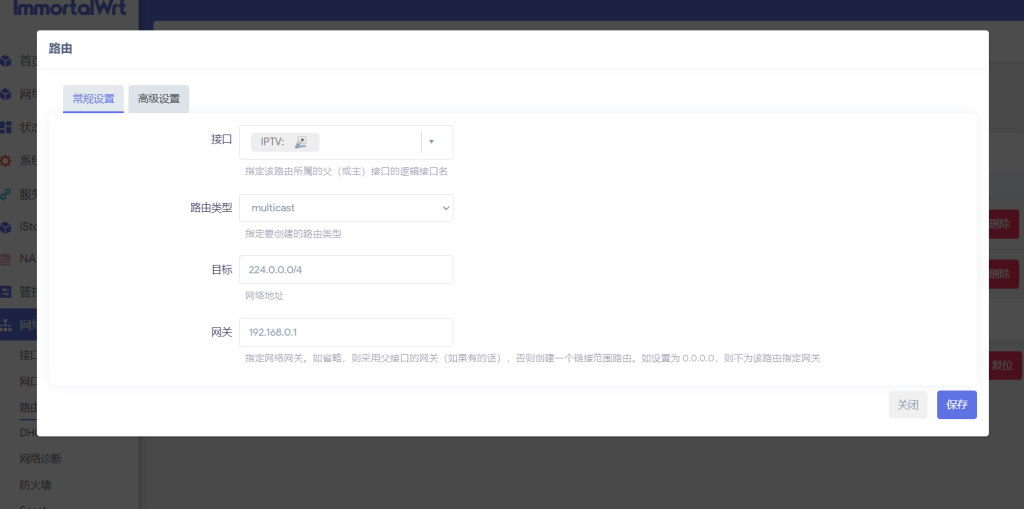The image size is (1024, 509).
Task: Click the ImmortalWrt logo
Action: [x=62, y=8]
